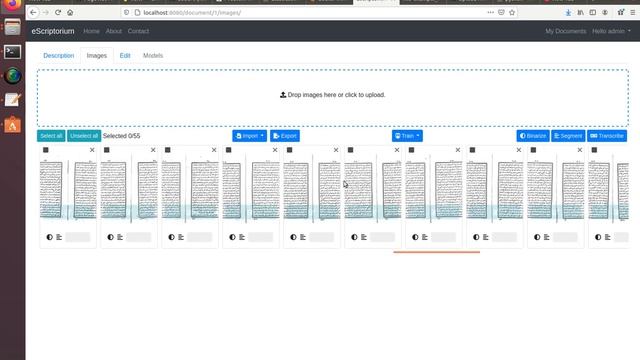Expand the Import dropdown
Image resolution: width=640 pixels, height=360 pixels.
coord(249,136)
